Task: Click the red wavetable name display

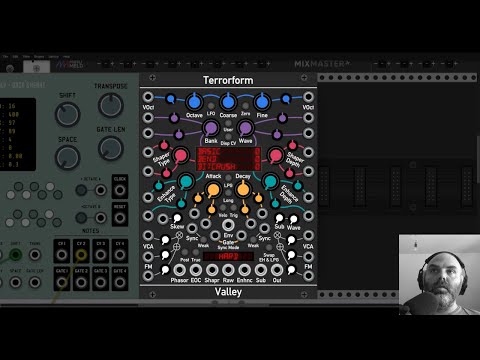Action: (228, 159)
